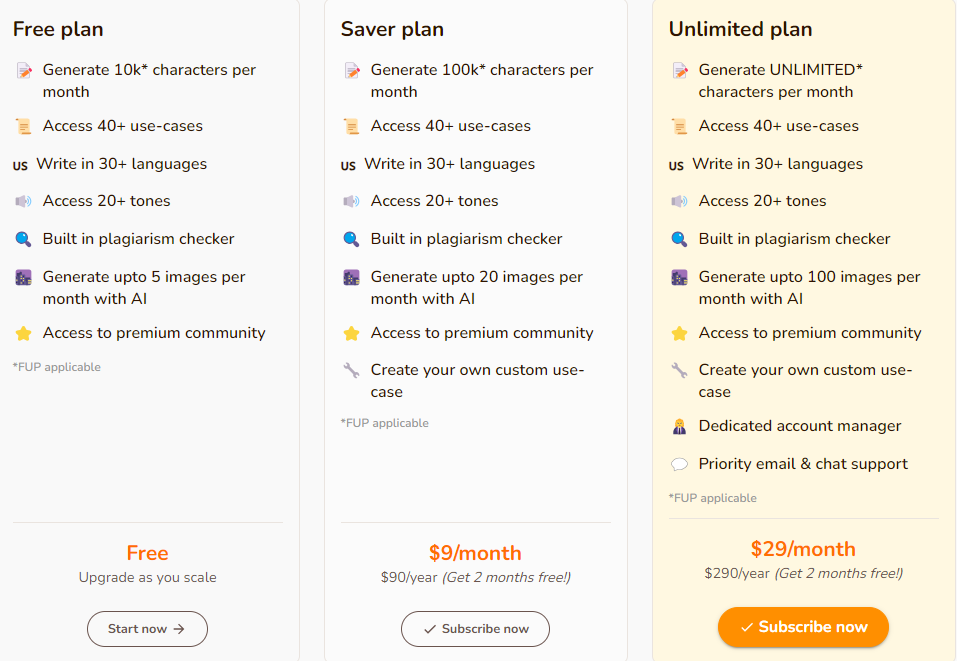Click the scroll icon in Saver plan
The image size is (957, 661).
click(351, 126)
